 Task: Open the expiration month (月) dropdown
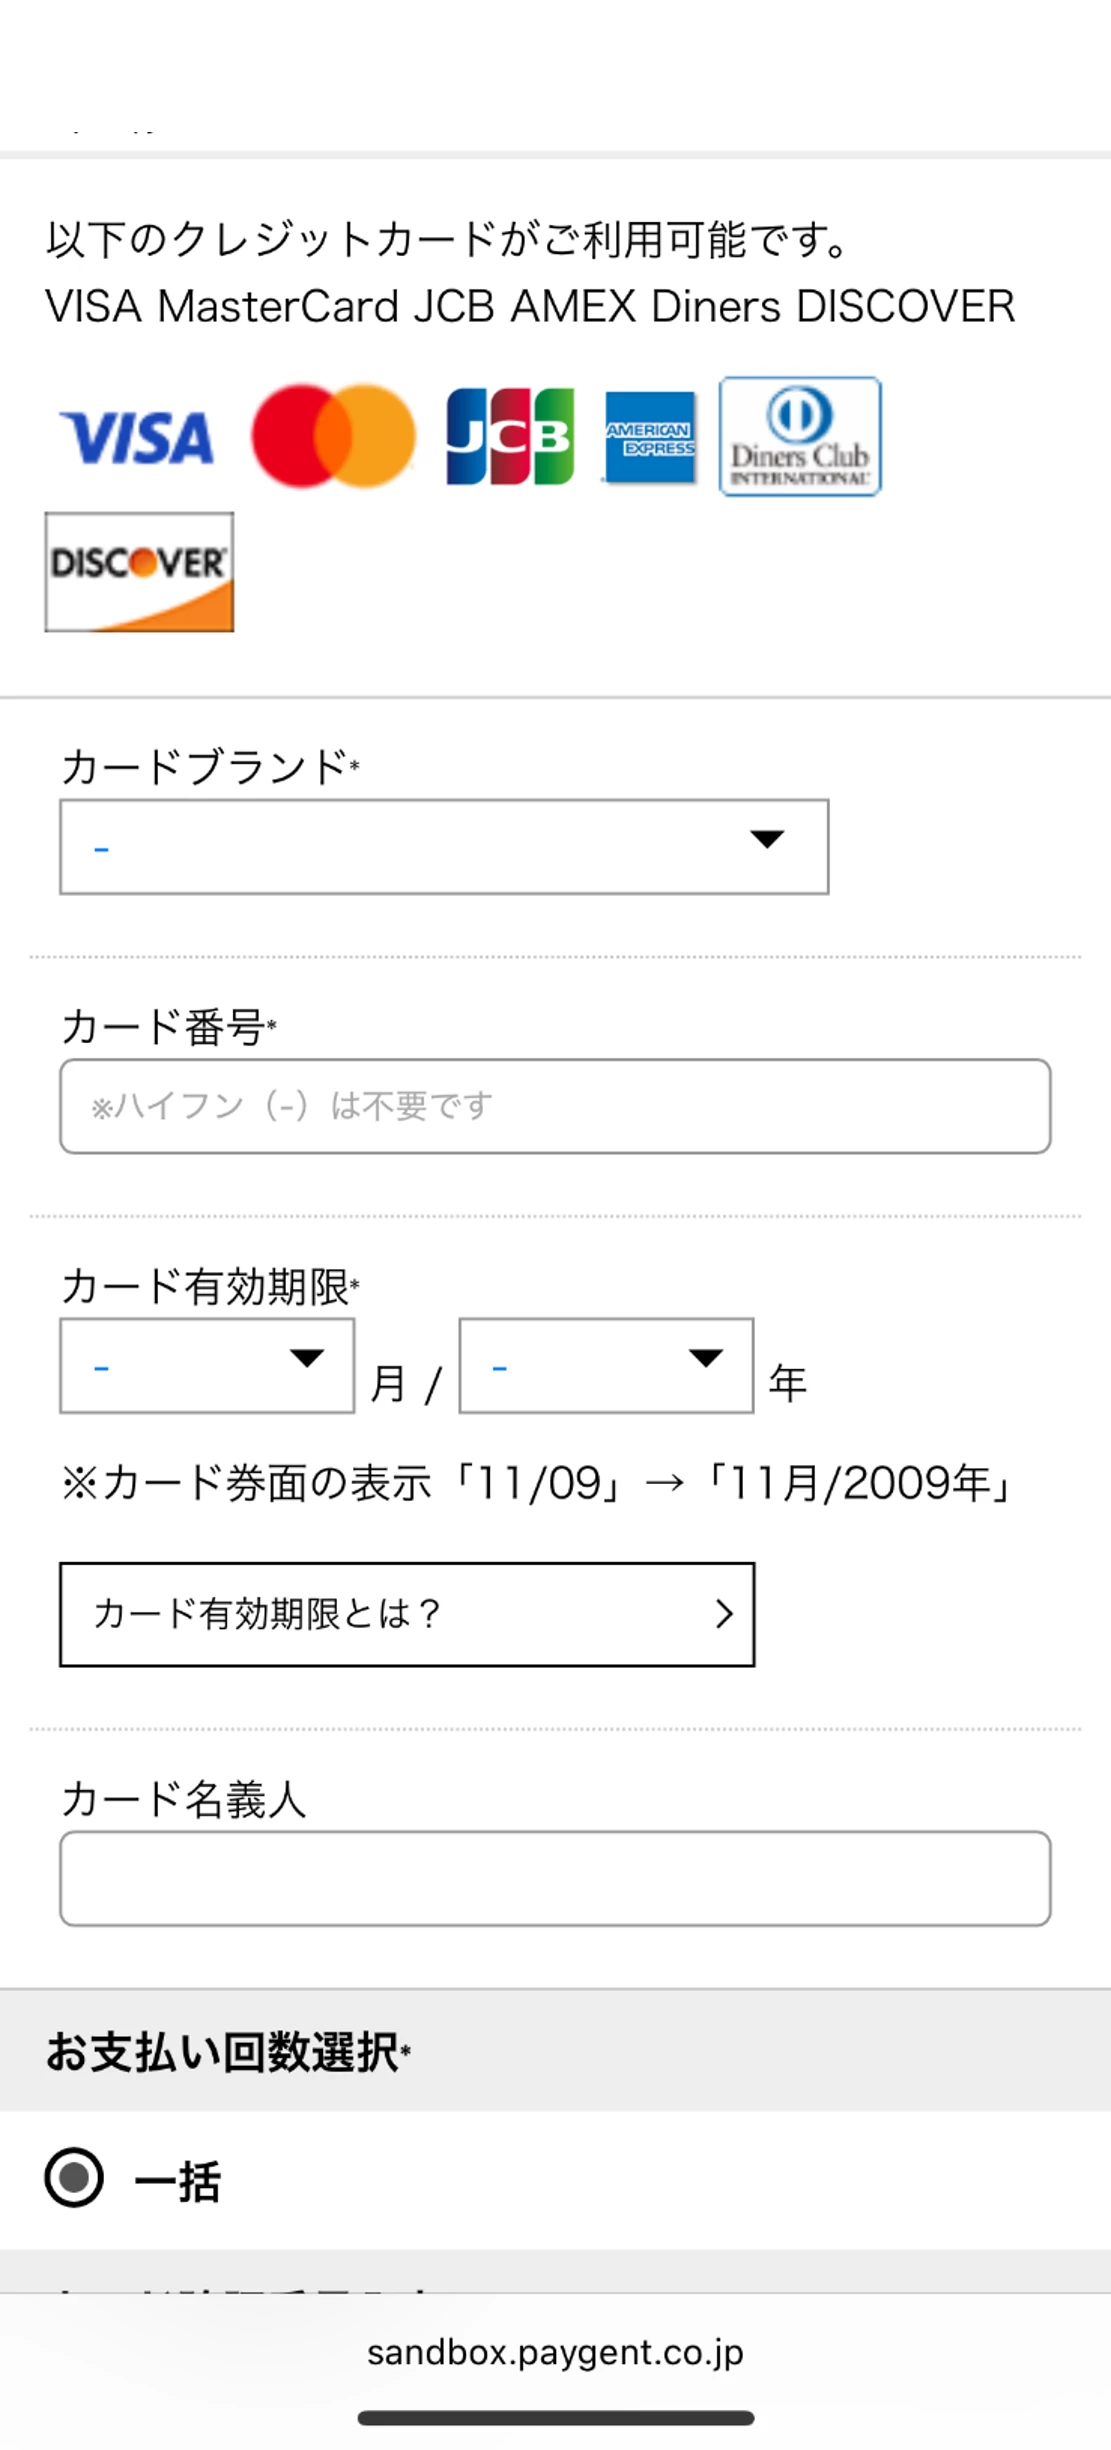[207, 1366]
